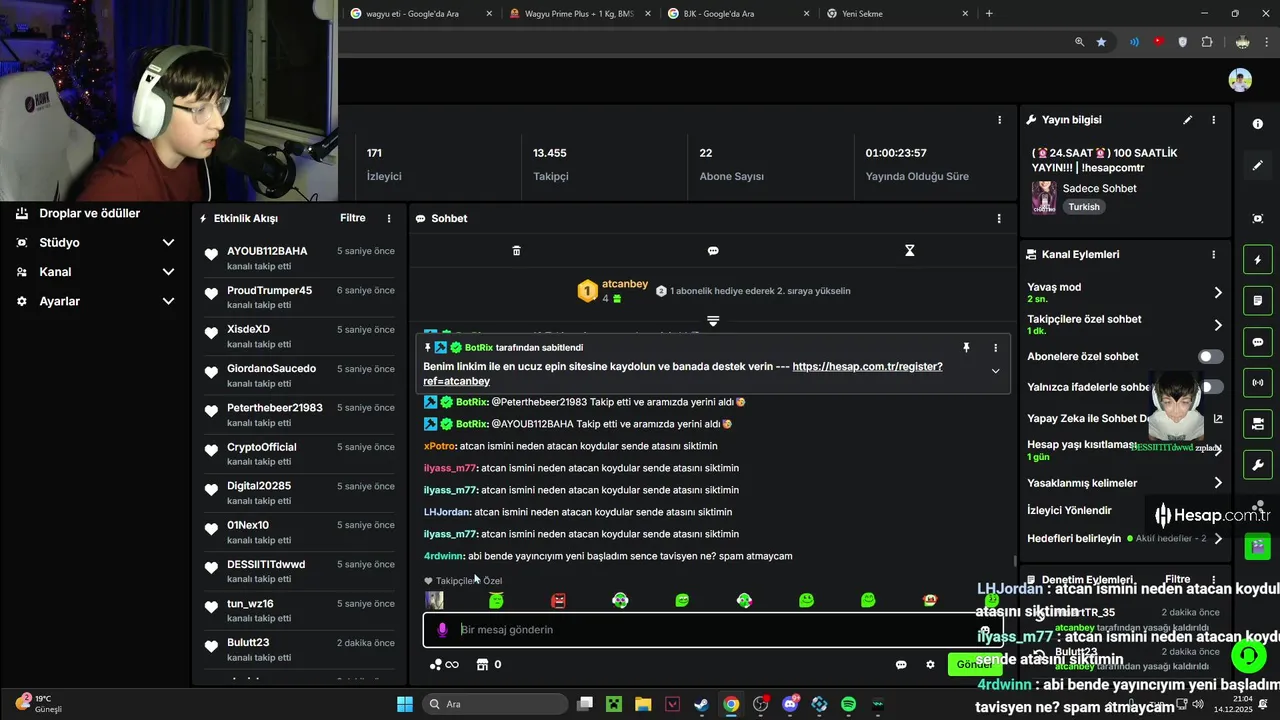Toggle Abonelere özel sohbet switch
The width and height of the screenshot is (1280, 720).
point(1210,357)
